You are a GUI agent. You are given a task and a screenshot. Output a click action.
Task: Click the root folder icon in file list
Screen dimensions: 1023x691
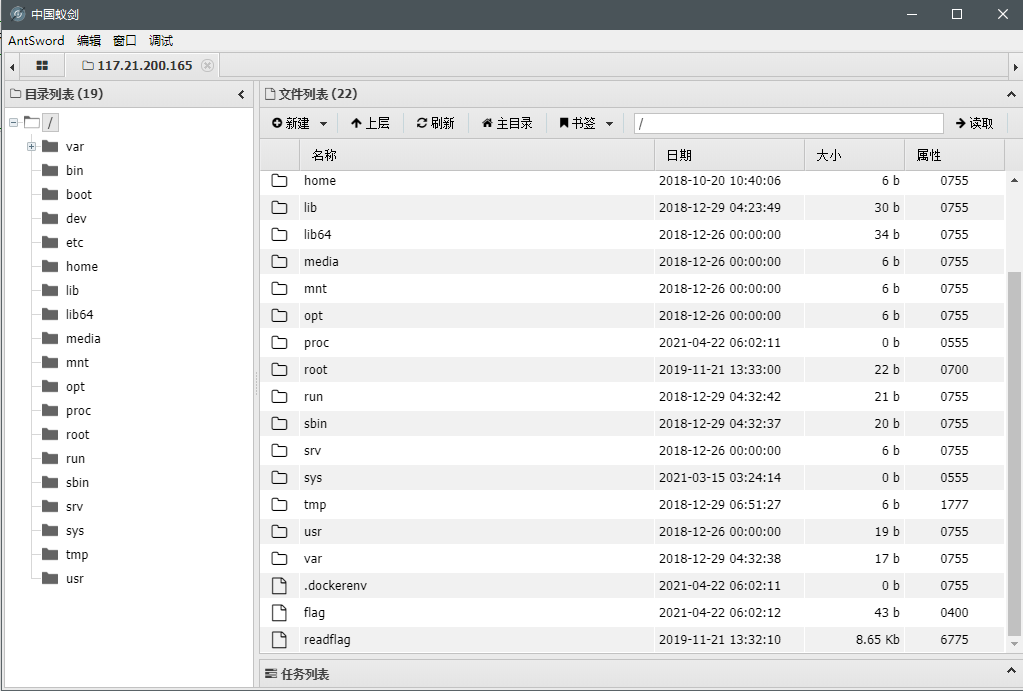280,370
